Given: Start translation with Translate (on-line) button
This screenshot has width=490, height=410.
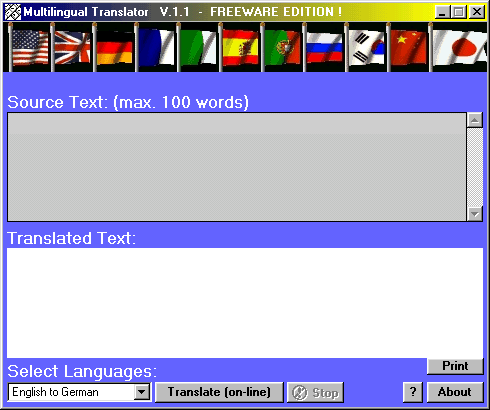Looking at the screenshot, I should point(219,392).
